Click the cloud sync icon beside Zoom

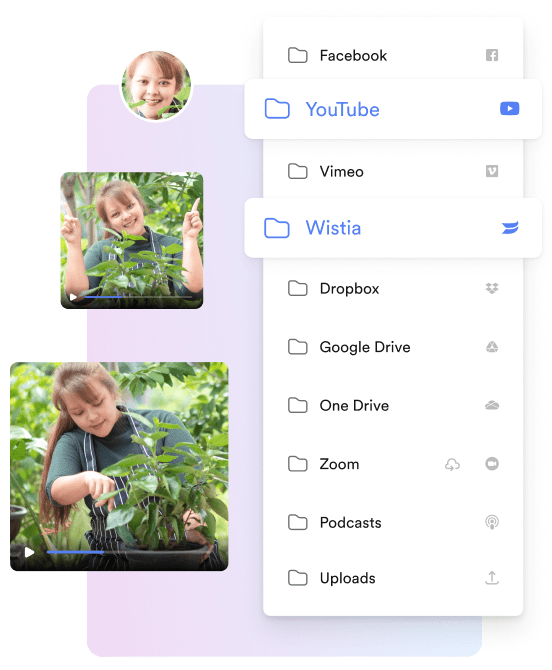(452, 464)
